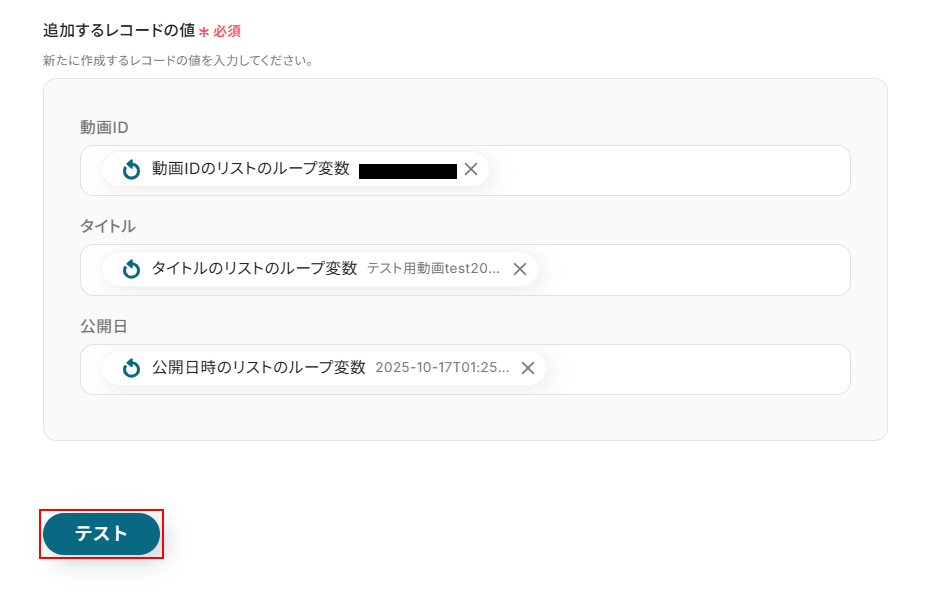Click the 動画ID field label

(x=104, y=127)
